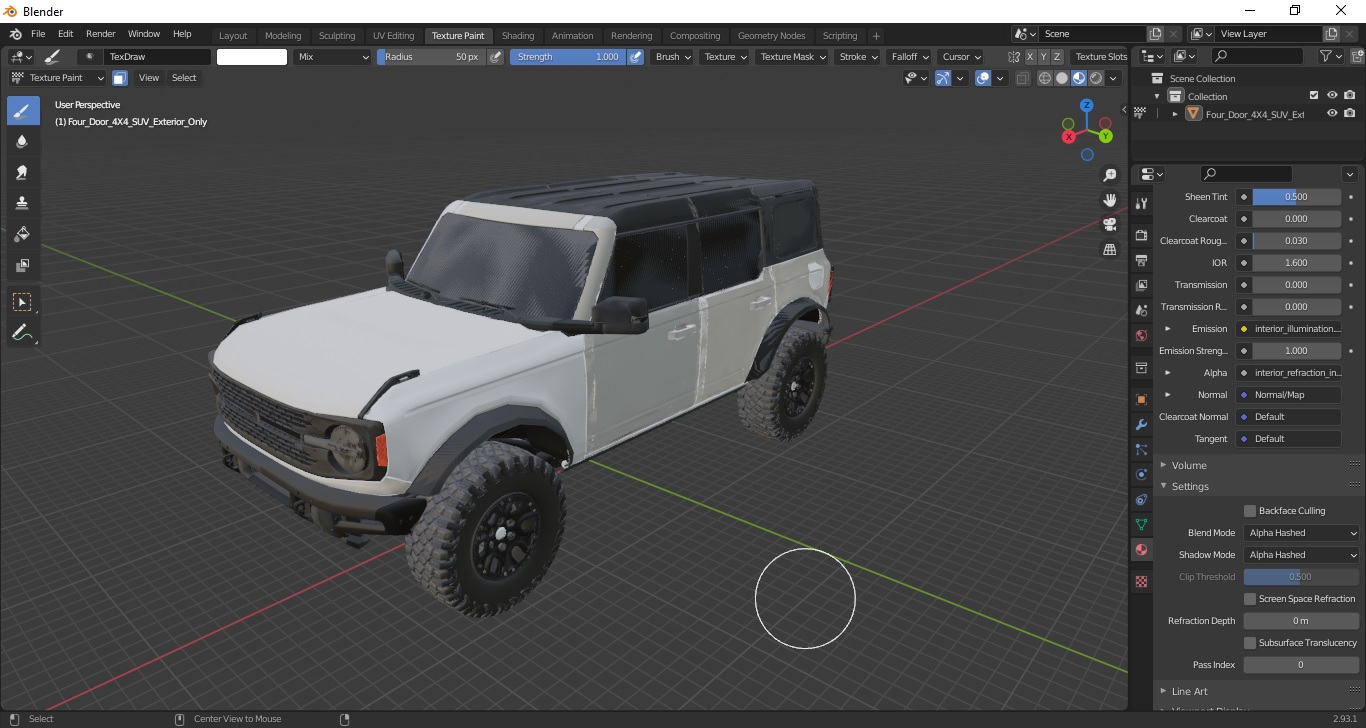Toggle camera view gizmo
This screenshot has width=1366, height=728.
[1109, 225]
